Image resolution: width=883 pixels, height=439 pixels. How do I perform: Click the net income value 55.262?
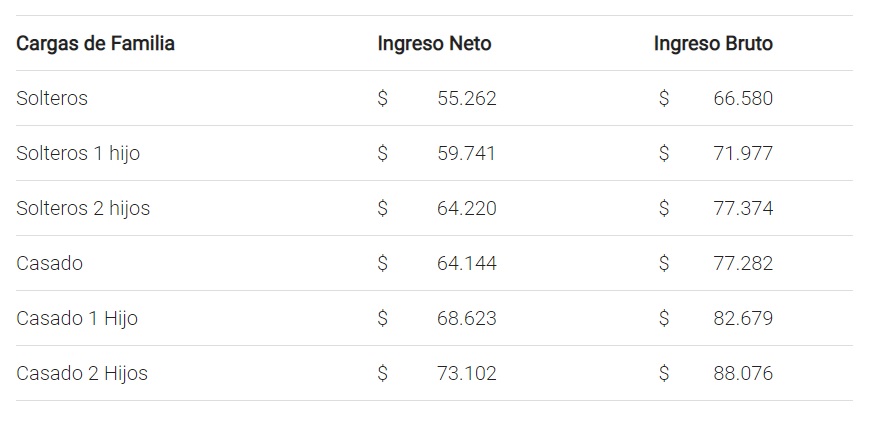pos(466,99)
